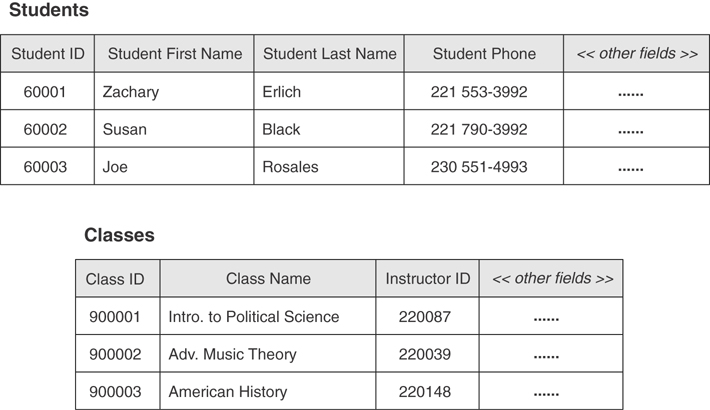Click the Class ID column header
The height and width of the screenshot is (410, 710).
[x=115, y=279]
